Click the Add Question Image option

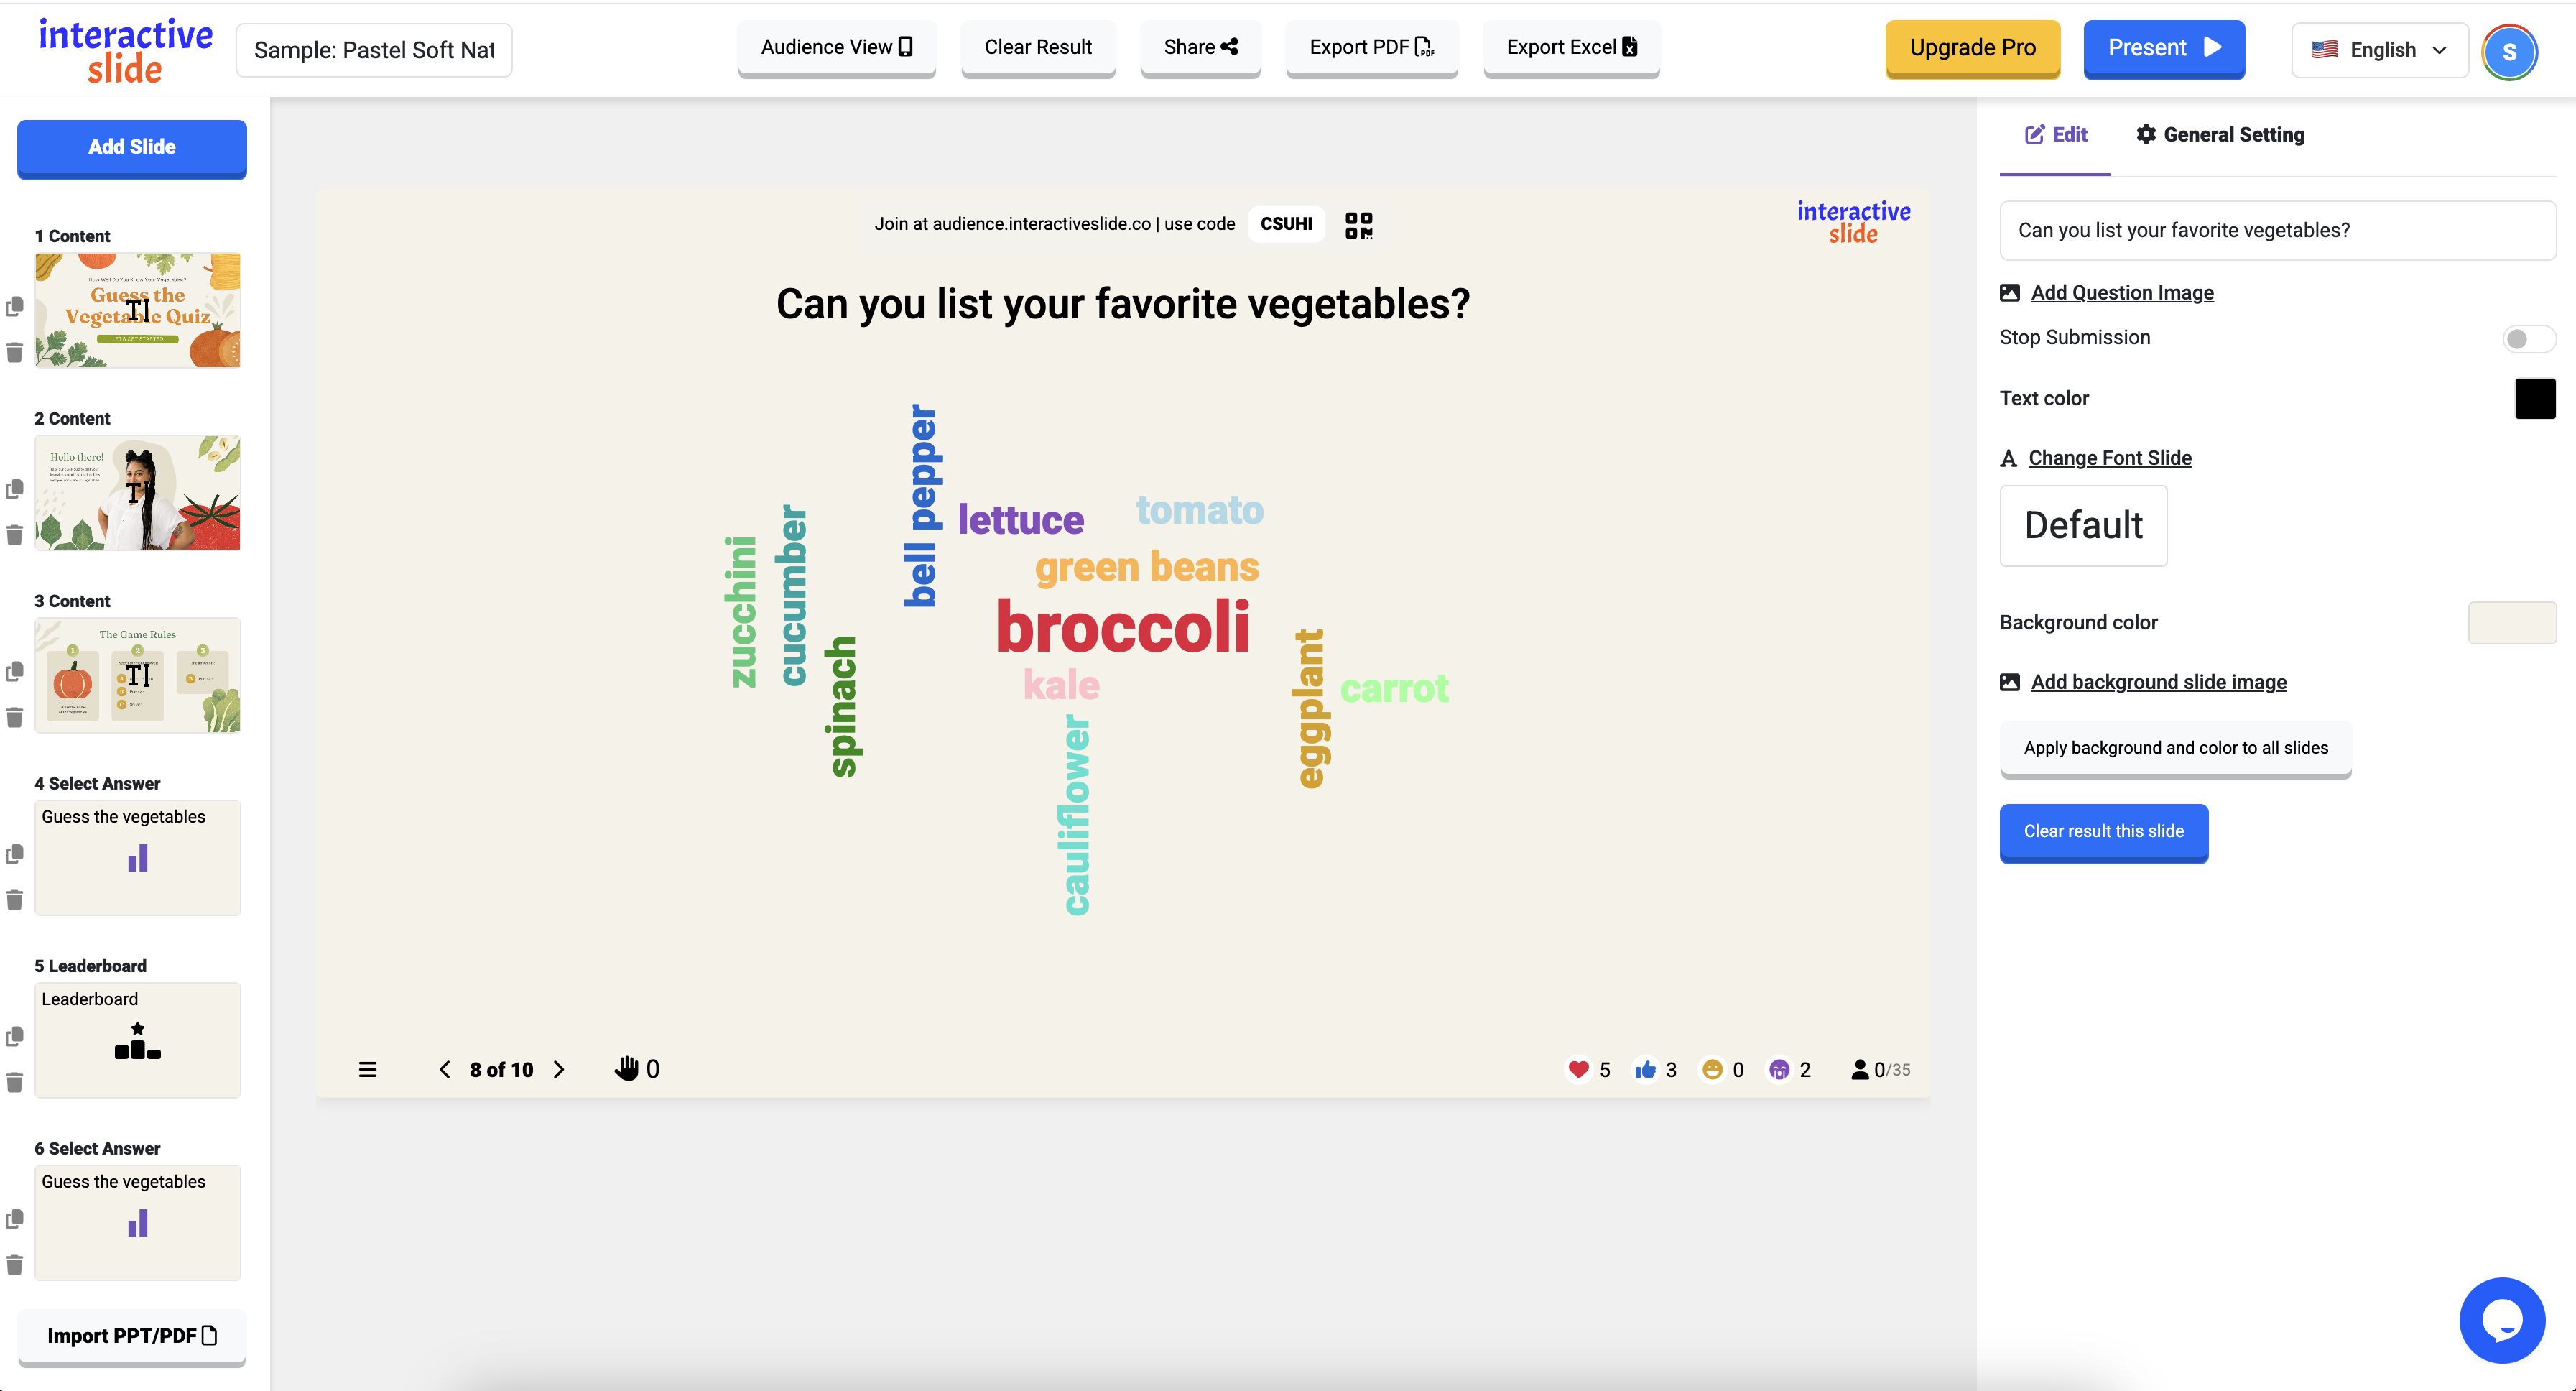click(2122, 292)
